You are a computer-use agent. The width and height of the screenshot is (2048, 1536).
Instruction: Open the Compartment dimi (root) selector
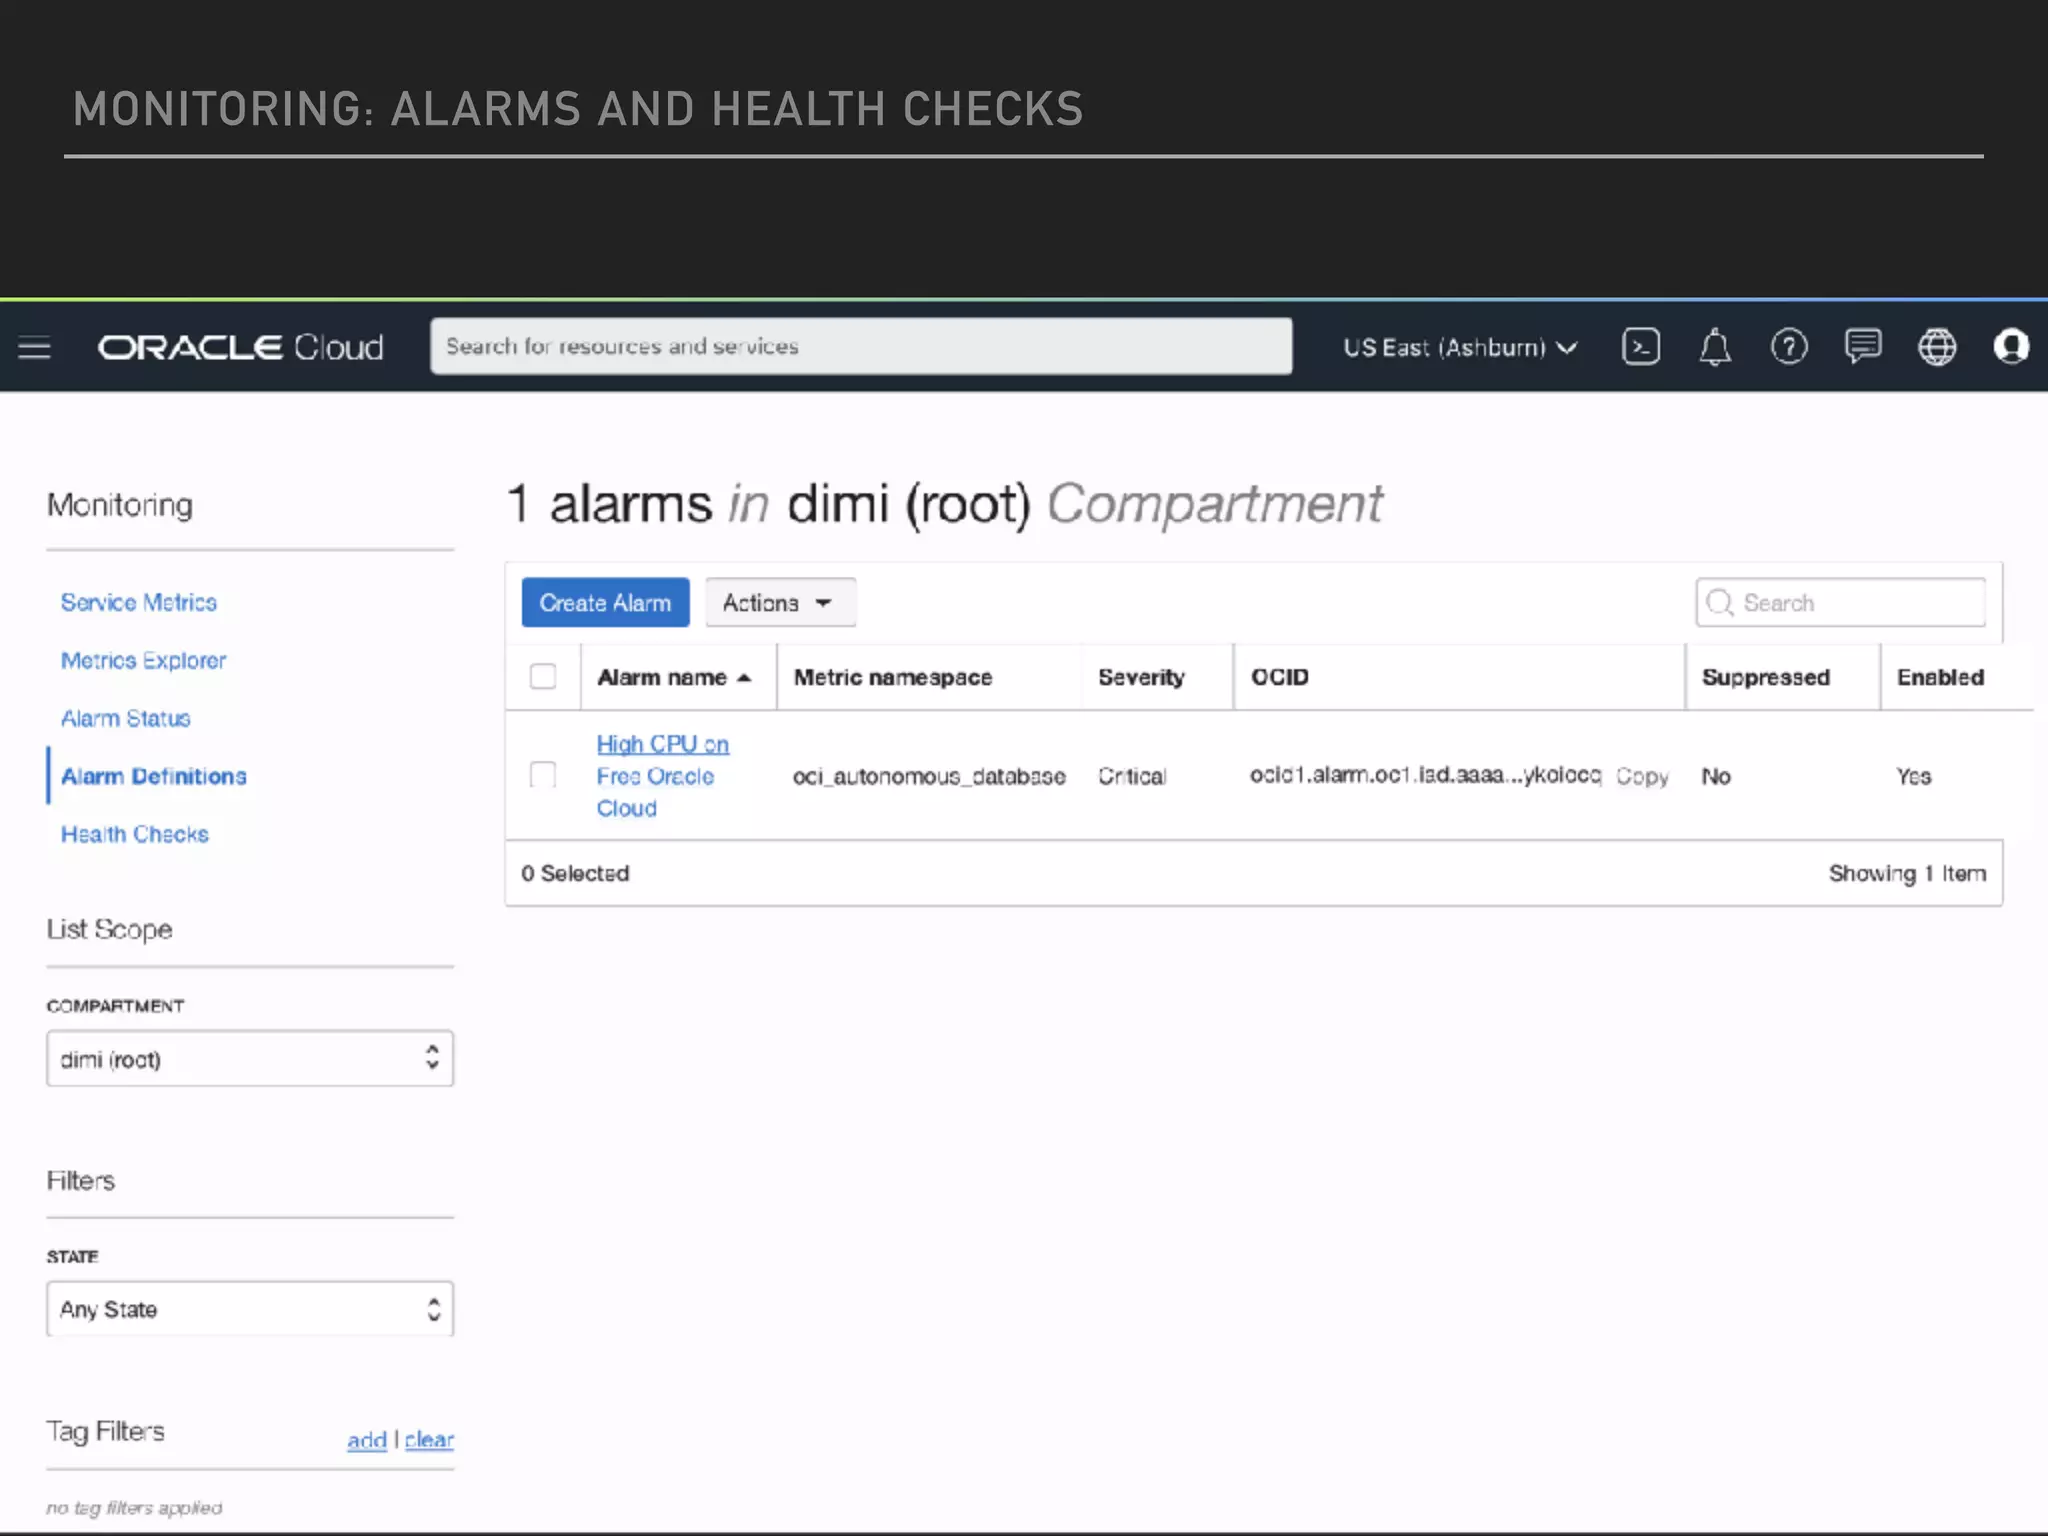click(250, 1058)
